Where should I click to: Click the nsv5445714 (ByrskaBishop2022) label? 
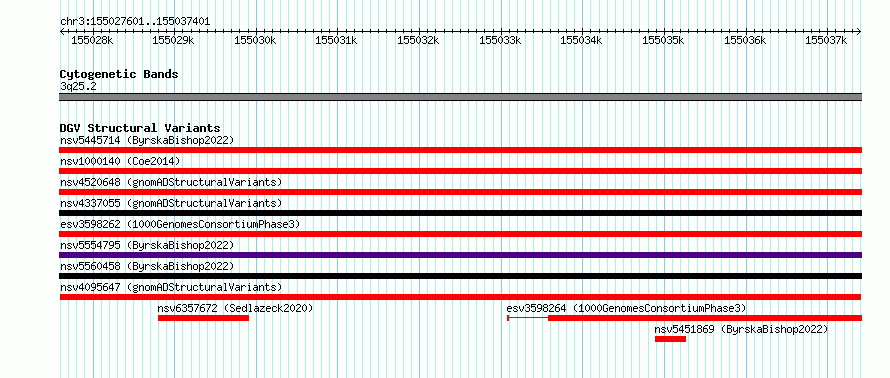[x=147, y=140]
